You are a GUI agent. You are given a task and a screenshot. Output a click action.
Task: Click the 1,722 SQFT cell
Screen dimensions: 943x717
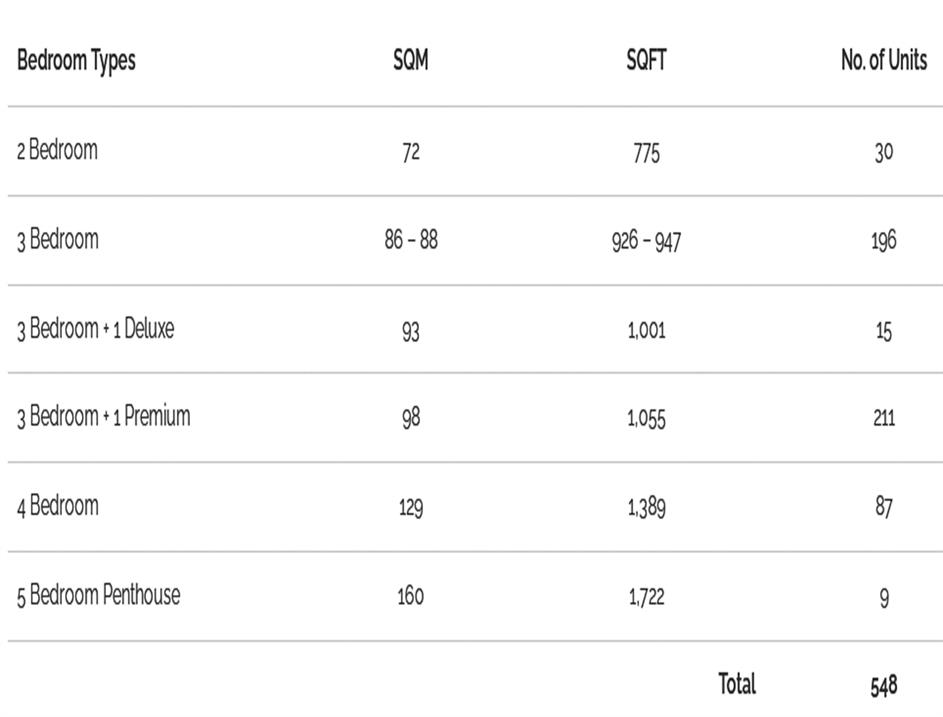pos(646,597)
